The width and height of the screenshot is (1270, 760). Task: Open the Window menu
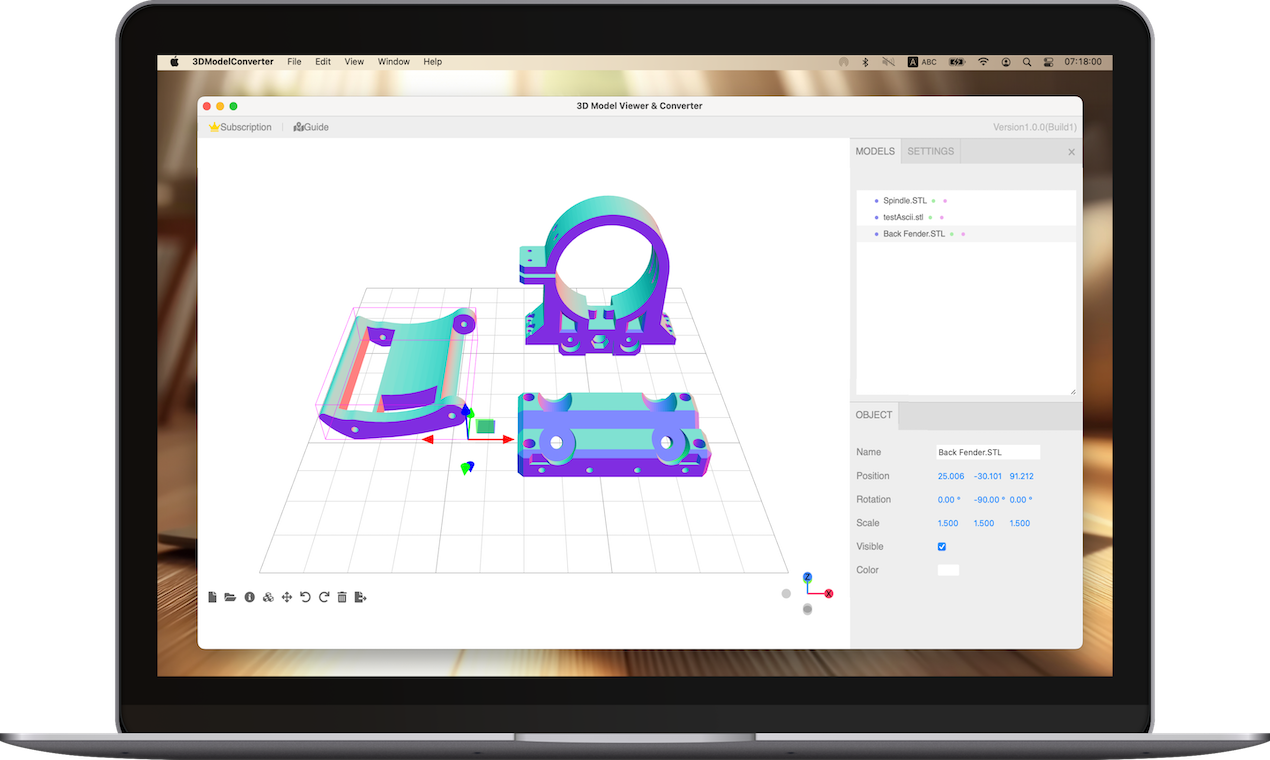tap(394, 62)
